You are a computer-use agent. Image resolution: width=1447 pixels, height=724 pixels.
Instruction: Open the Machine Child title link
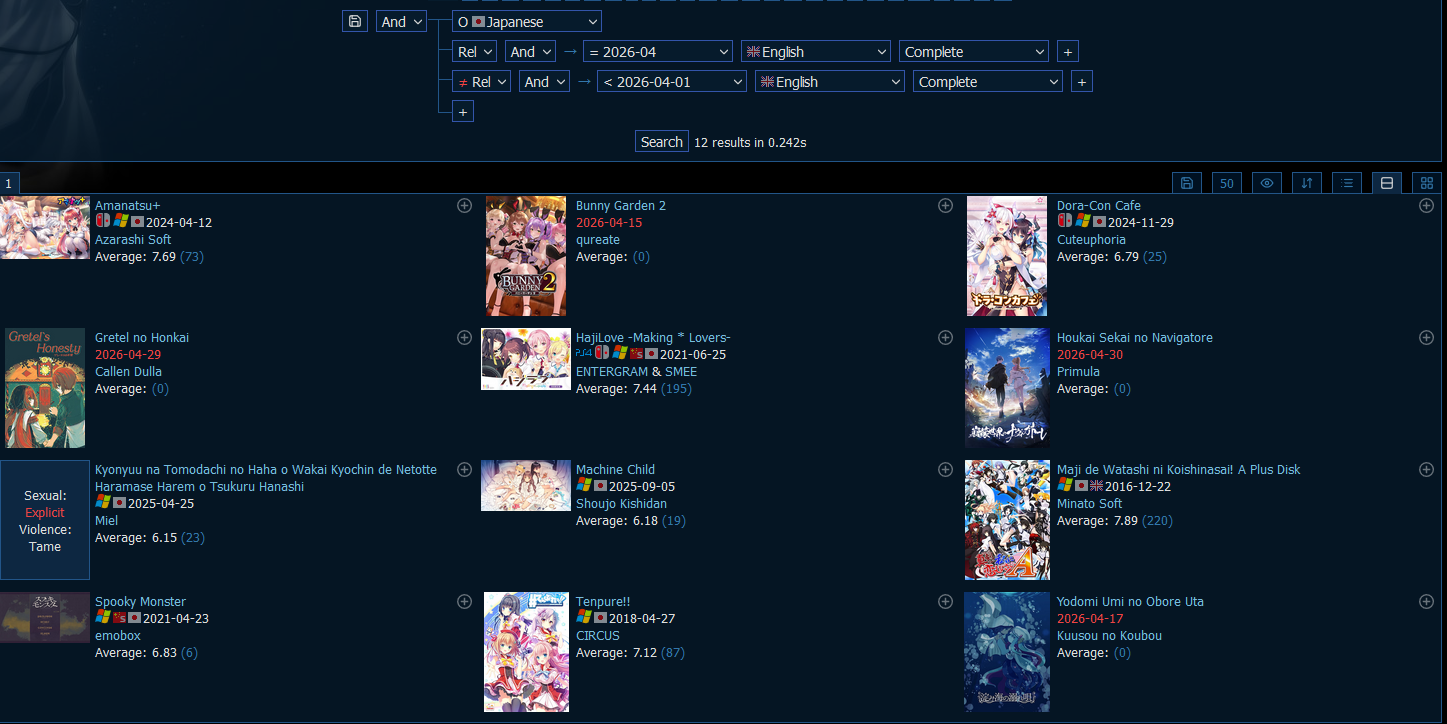pos(615,469)
